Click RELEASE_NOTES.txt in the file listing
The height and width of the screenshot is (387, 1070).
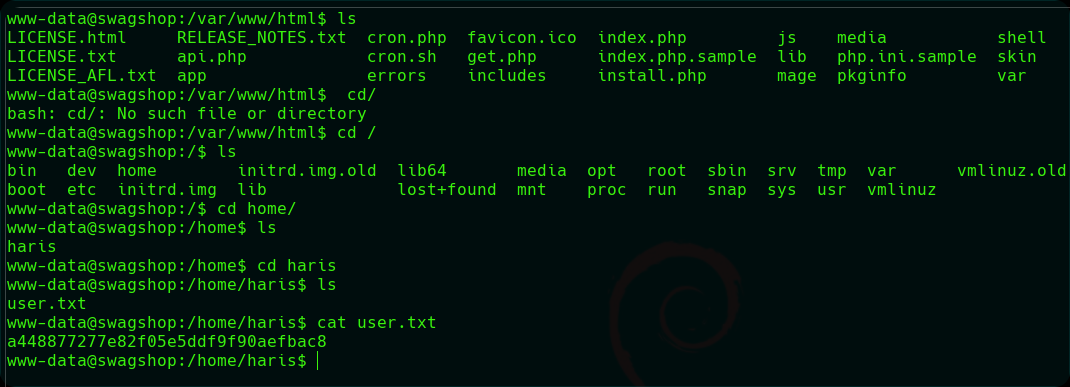coord(261,38)
